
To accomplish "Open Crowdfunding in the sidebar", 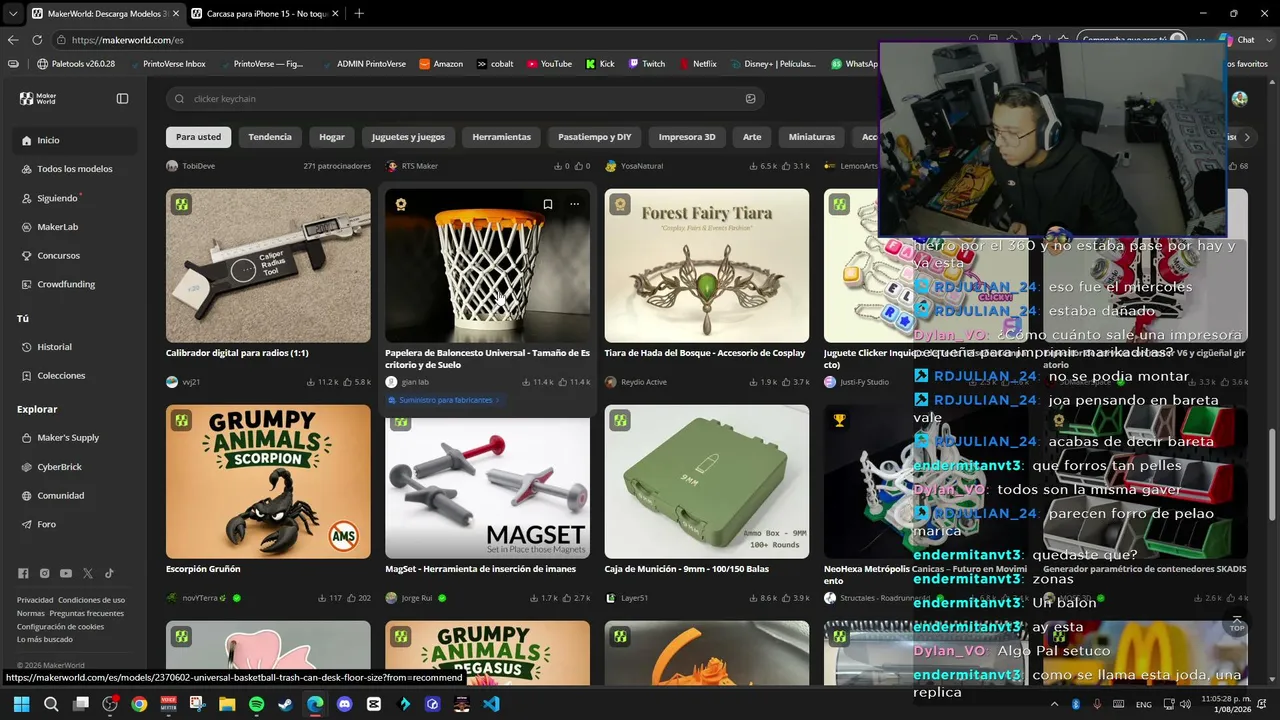I will click(x=76, y=284).
